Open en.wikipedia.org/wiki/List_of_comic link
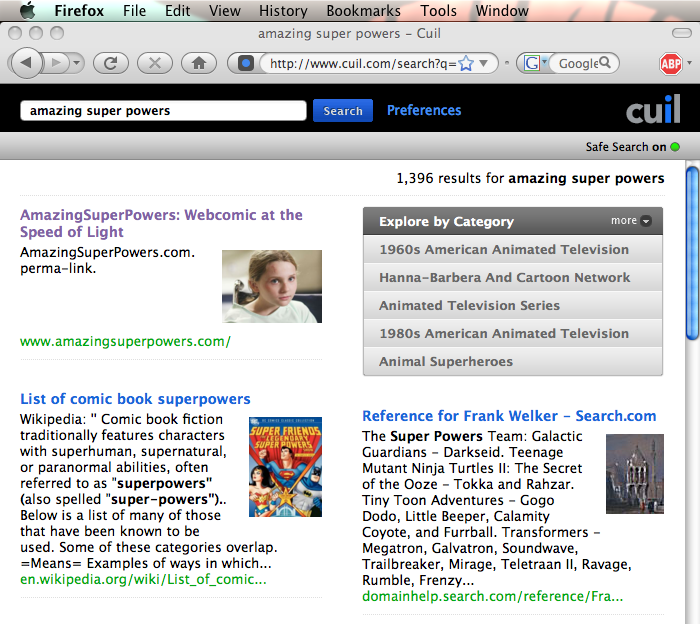This screenshot has width=700, height=624. coord(143,579)
